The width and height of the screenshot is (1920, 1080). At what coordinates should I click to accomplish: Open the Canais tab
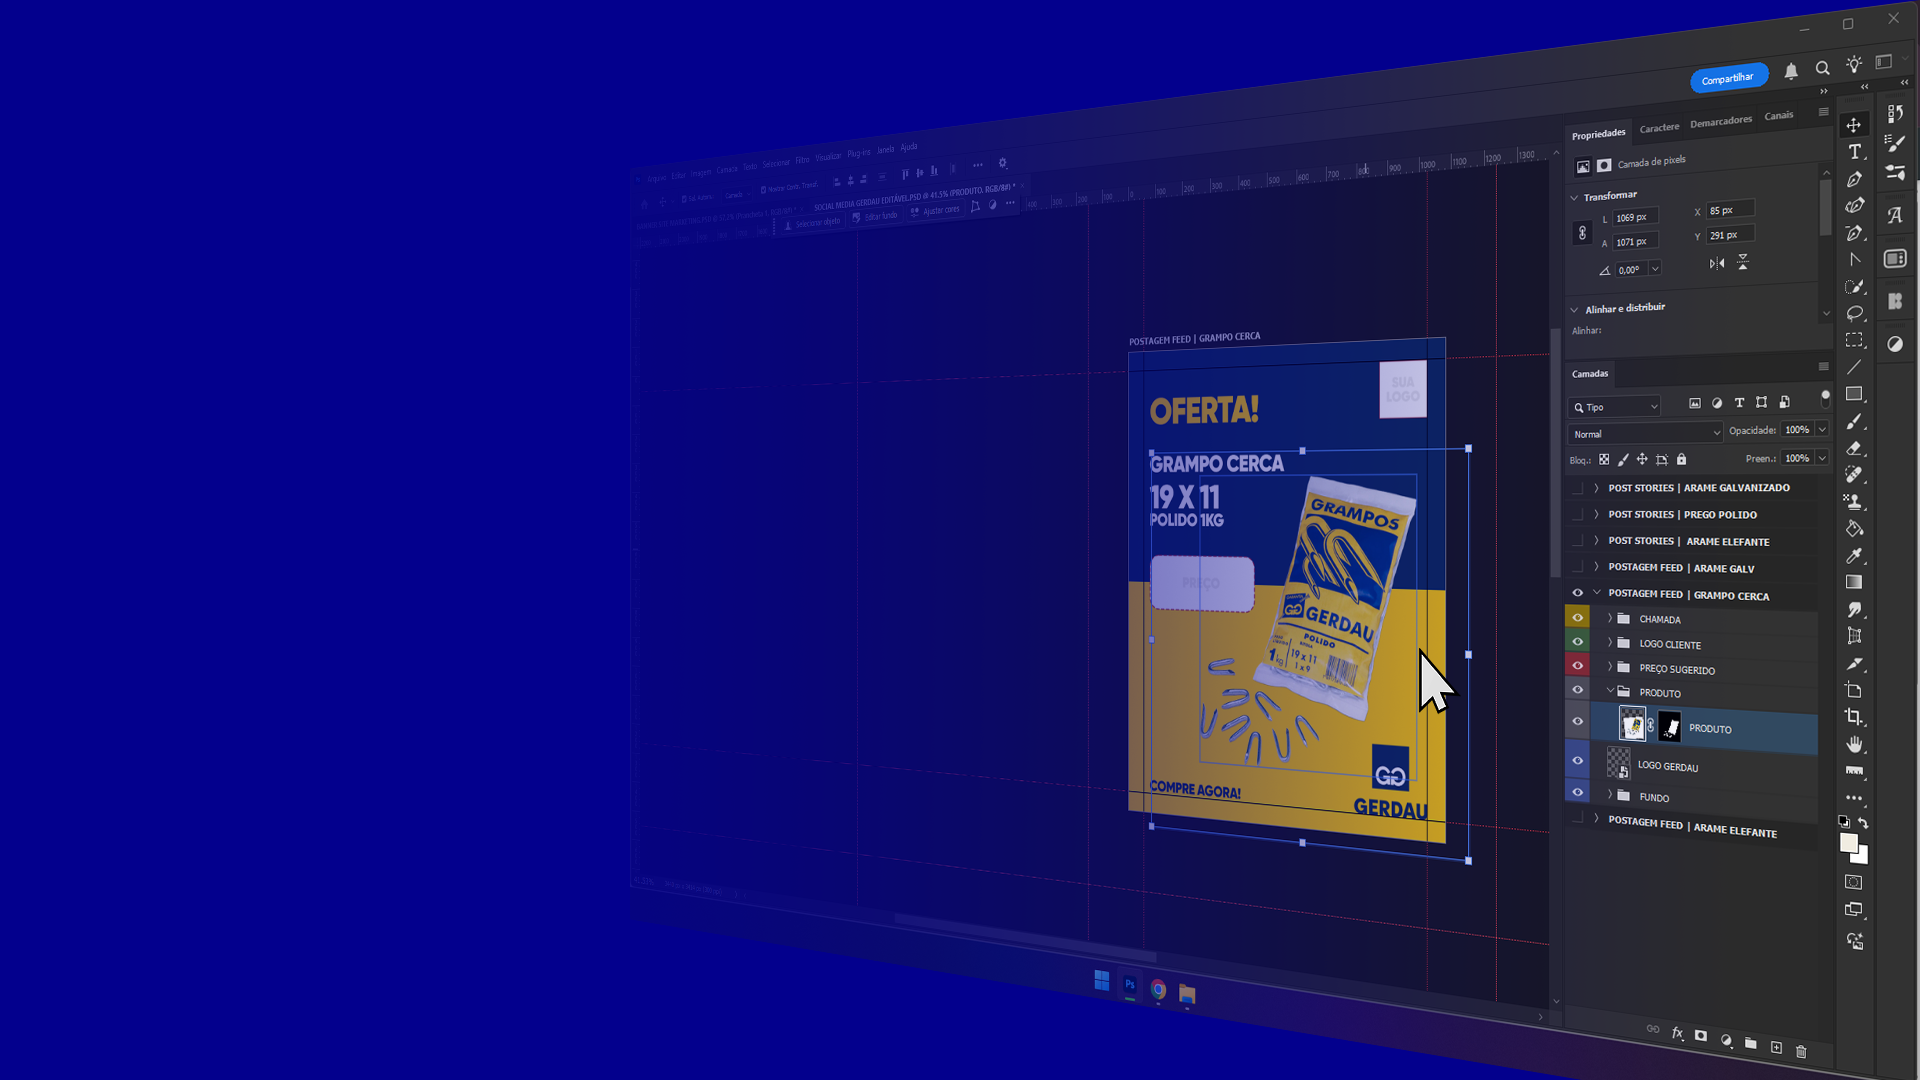1778,116
